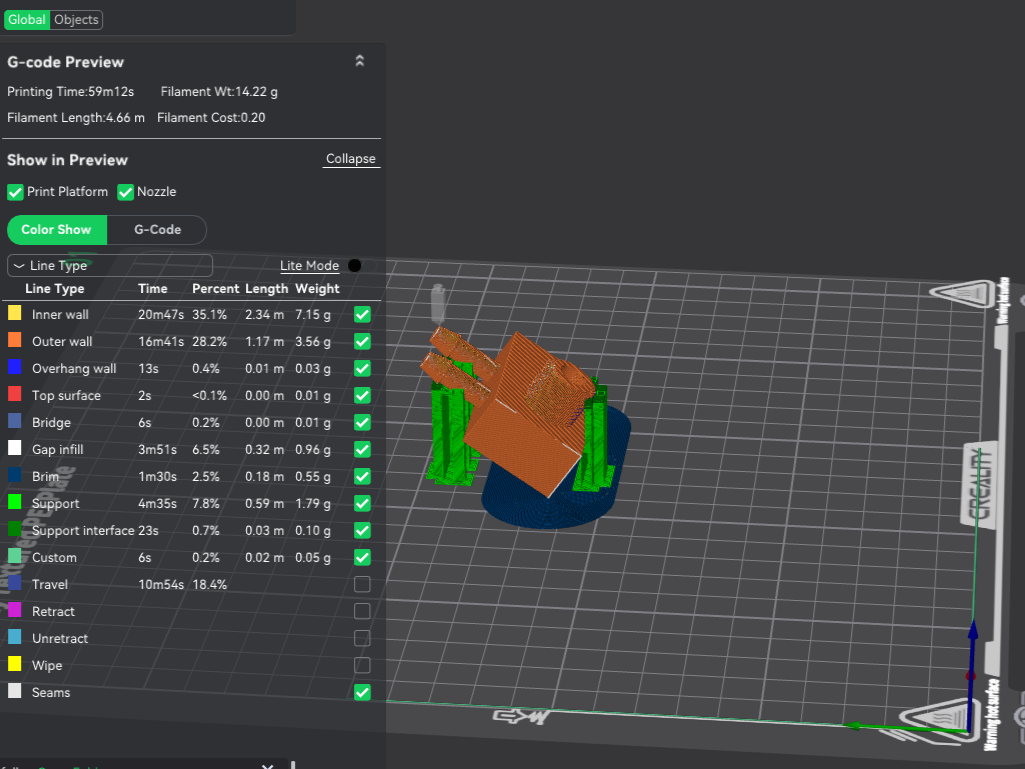Click the Brim dark blue color swatch
Screen dimensions: 1025x769
pos(14,475)
